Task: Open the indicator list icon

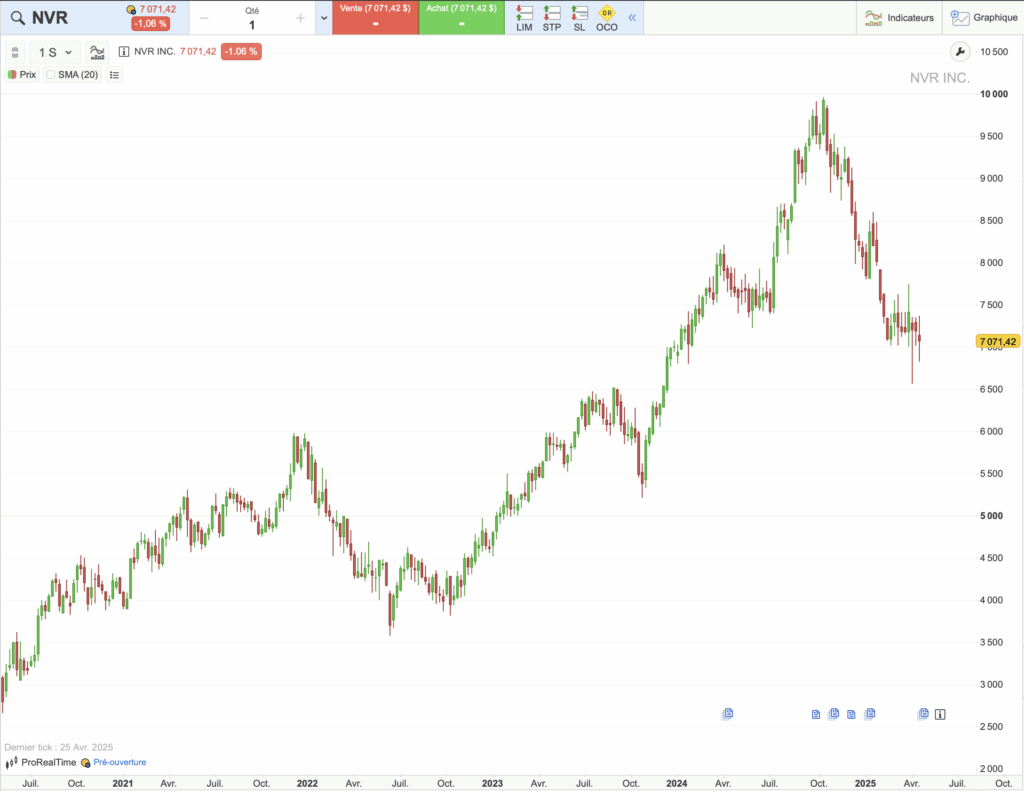Action: click(114, 75)
